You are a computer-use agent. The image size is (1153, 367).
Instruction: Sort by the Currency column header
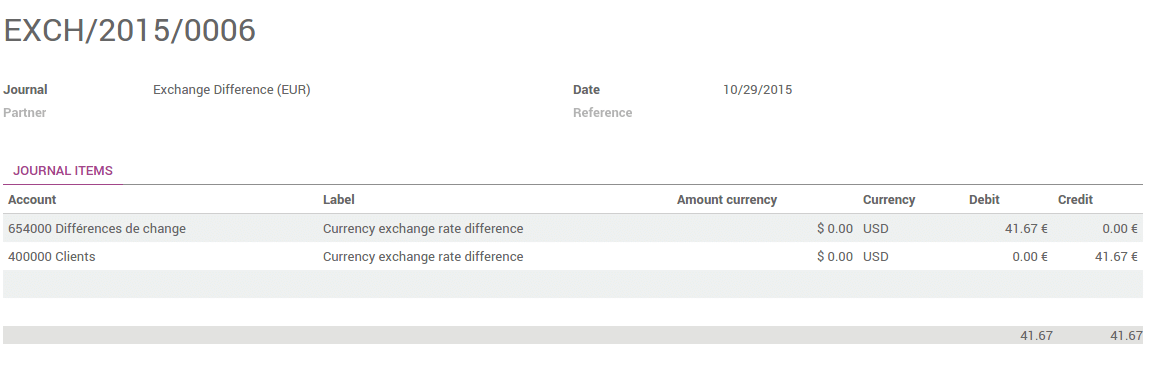click(x=889, y=200)
